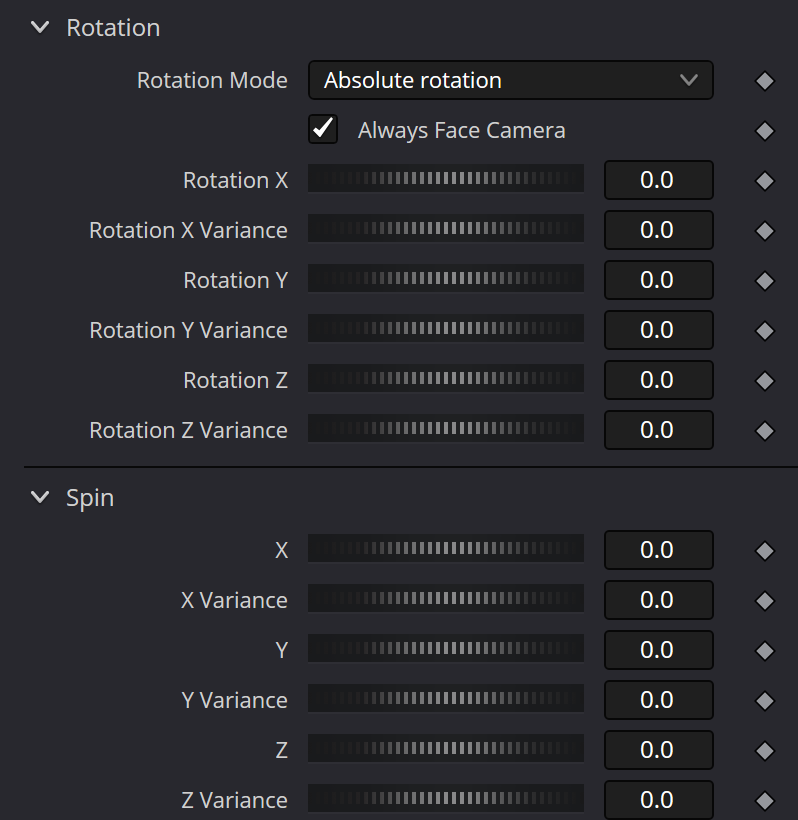Click Spin Y Variance value field

pos(659,700)
